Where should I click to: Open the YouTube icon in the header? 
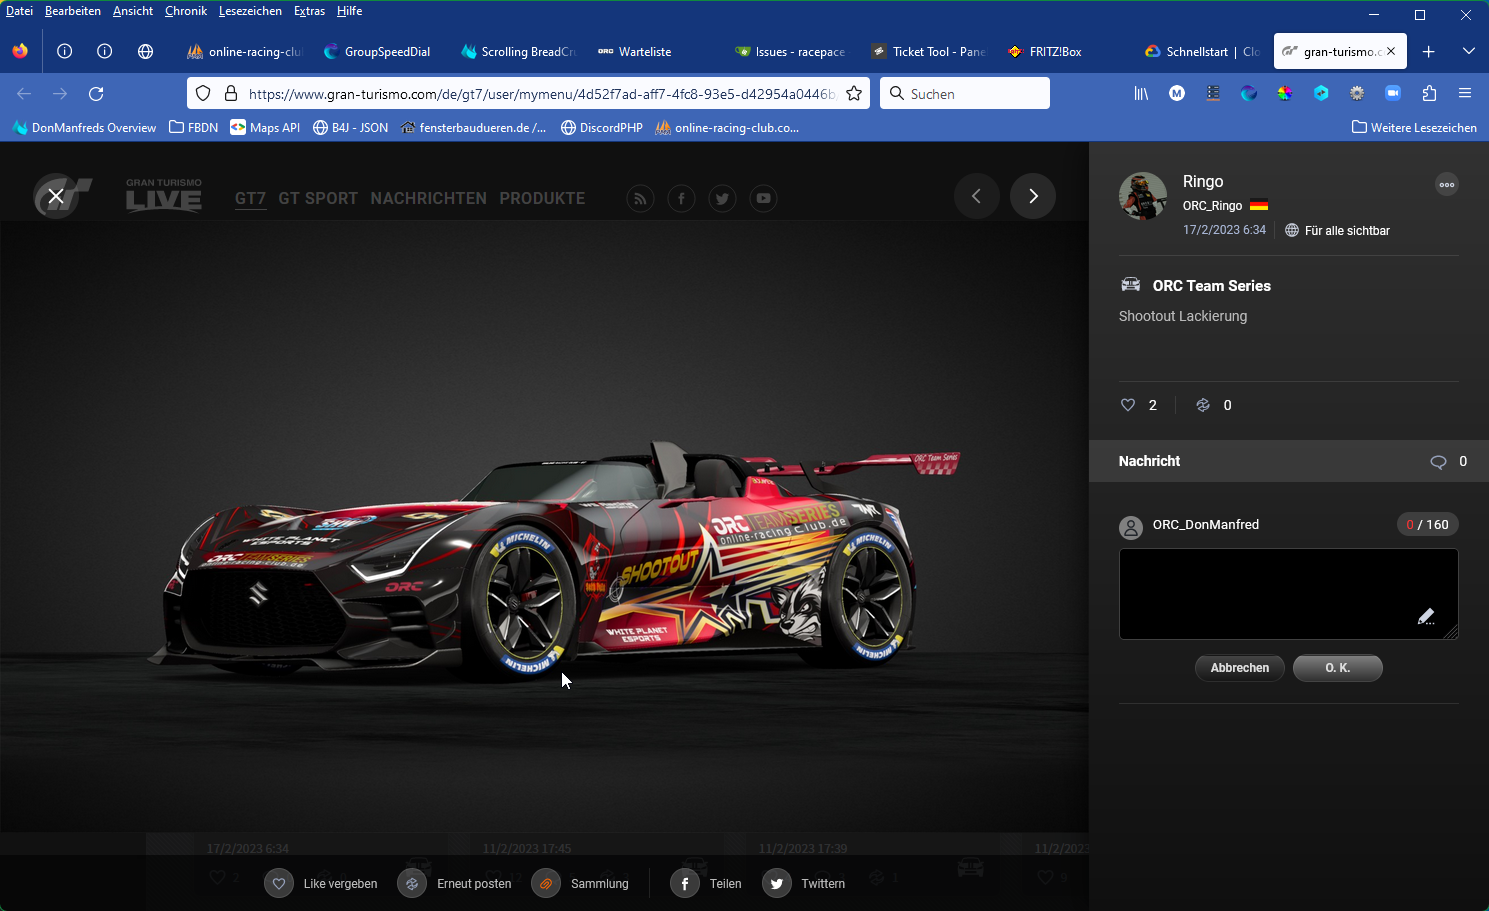[x=763, y=198]
